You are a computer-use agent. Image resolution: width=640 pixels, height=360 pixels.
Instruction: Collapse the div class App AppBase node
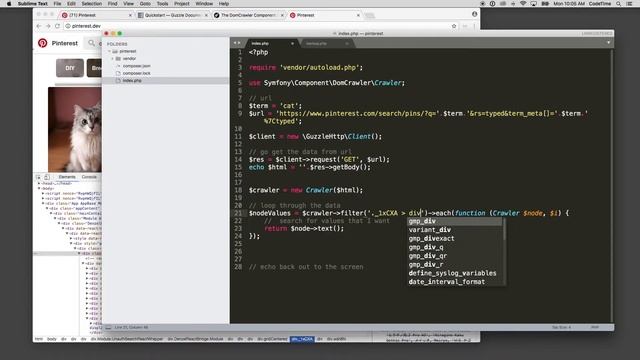click(43, 203)
